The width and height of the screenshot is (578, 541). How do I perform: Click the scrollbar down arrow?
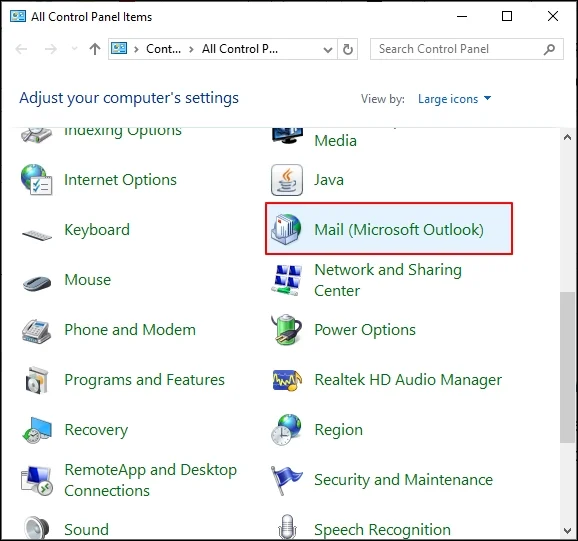[567, 531]
